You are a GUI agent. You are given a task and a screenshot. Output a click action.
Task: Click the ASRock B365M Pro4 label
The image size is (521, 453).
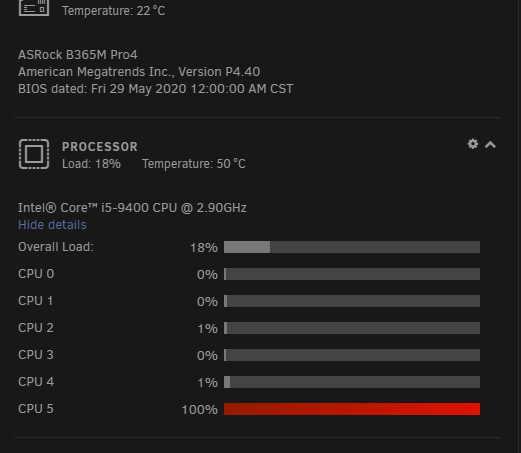point(78,55)
